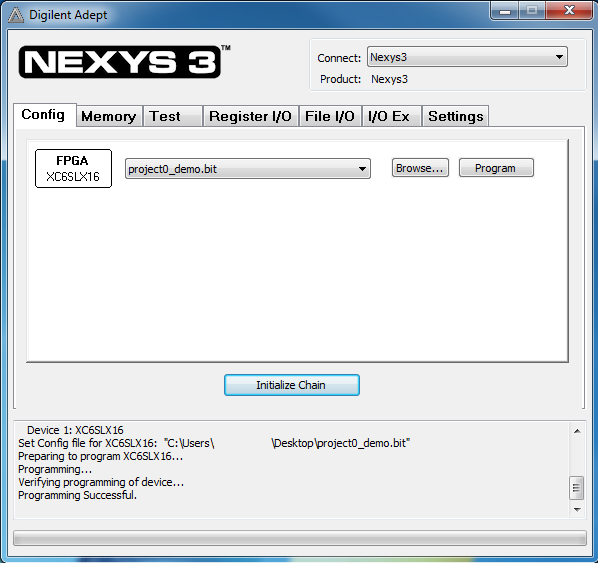Open the Settings tab

pyautogui.click(x=455, y=116)
